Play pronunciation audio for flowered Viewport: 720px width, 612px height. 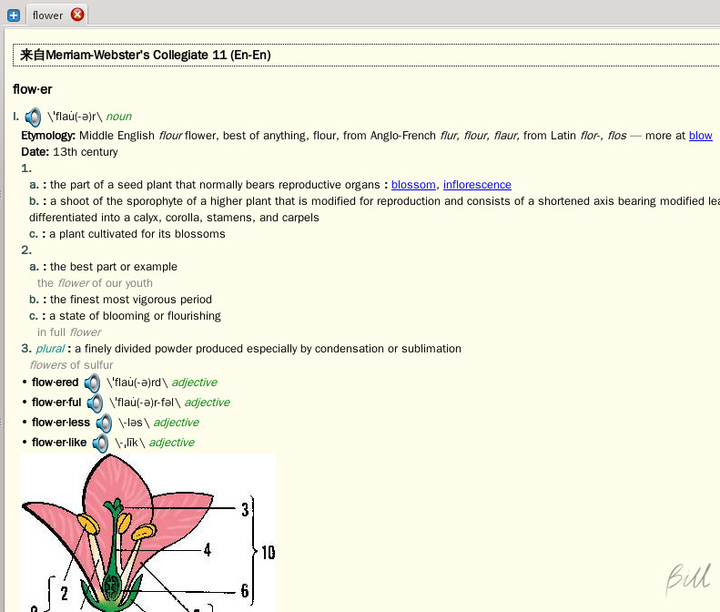(92, 383)
